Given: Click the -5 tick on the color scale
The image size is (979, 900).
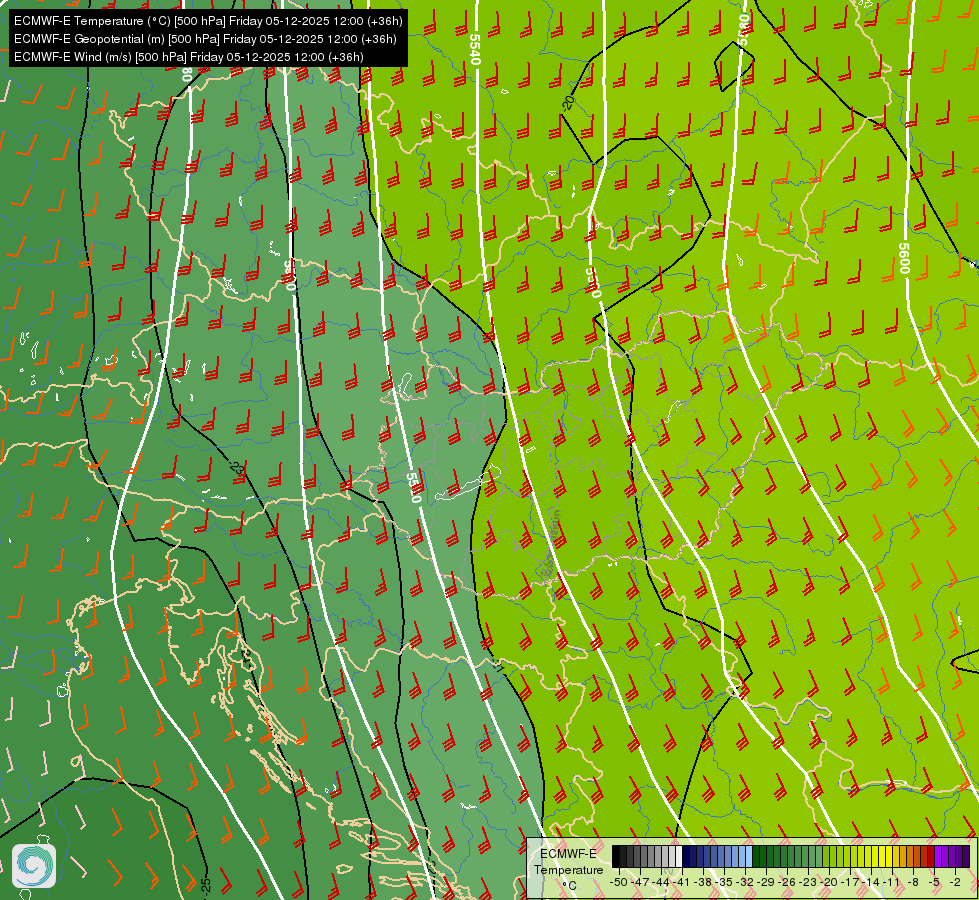Looking at the screenshot, I should pyautogui.click(x=935, y=882).
